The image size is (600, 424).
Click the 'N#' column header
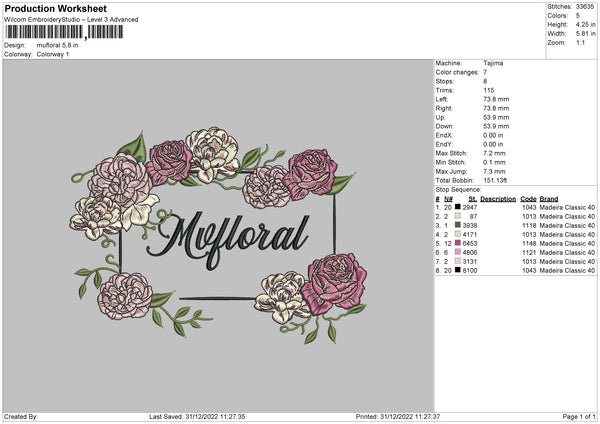[x=448, y=199]
